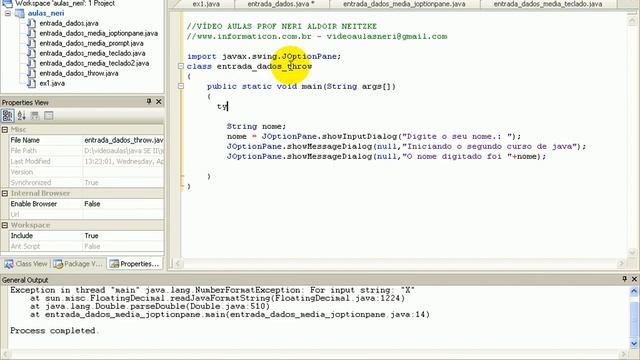Click the file icon beside entrada_dados_media_joptionpane.java

pos(31,33)
